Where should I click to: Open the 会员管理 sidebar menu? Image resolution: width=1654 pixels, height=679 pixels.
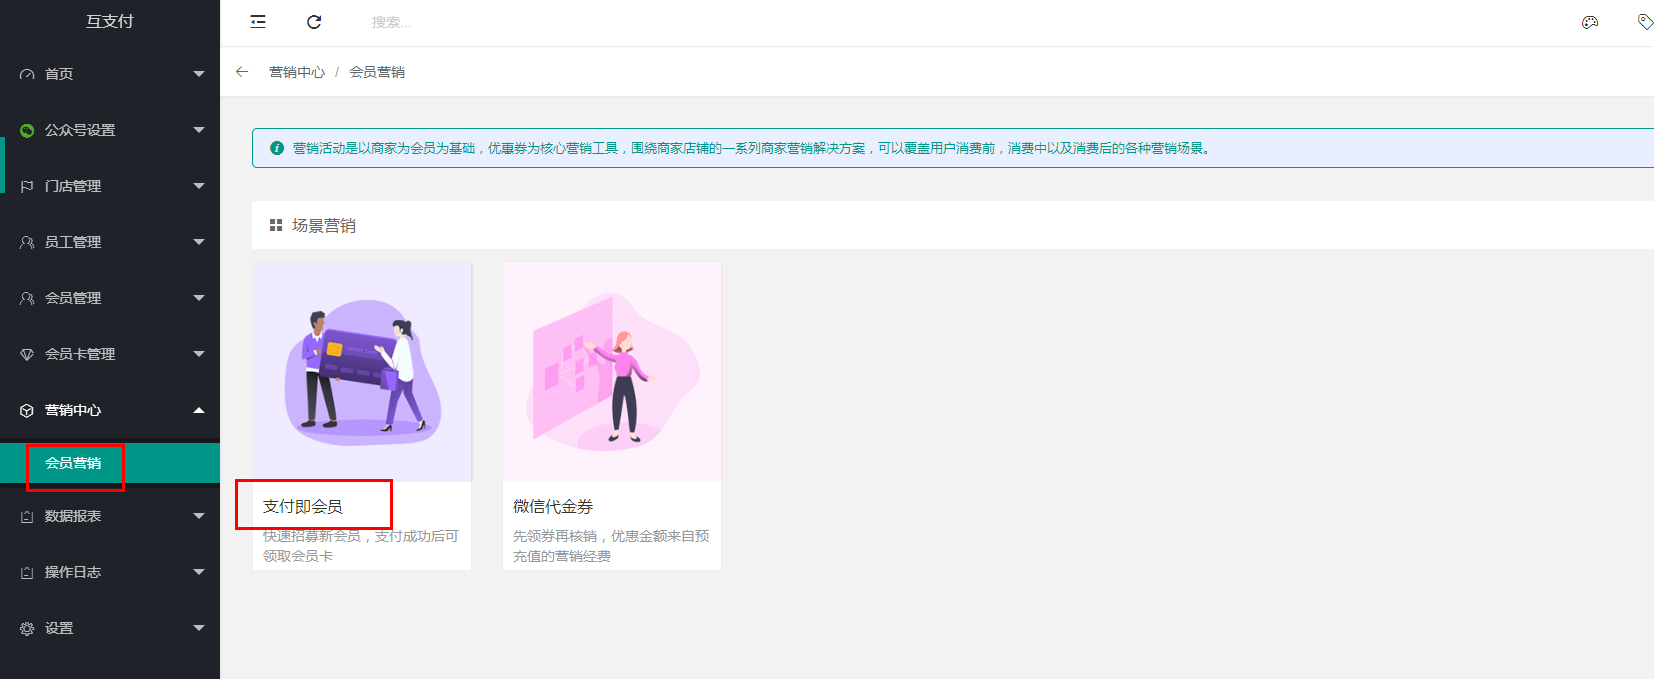point(110,298)
